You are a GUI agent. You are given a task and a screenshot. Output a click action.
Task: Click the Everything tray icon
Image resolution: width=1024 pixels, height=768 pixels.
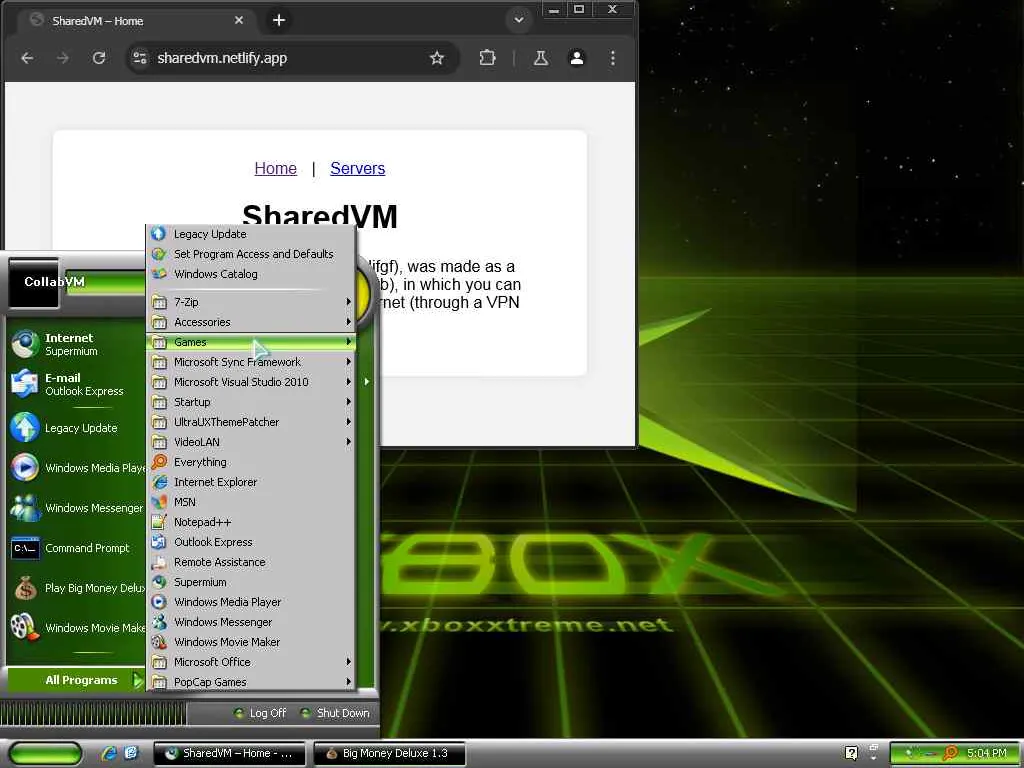click(x=950, y=754)
